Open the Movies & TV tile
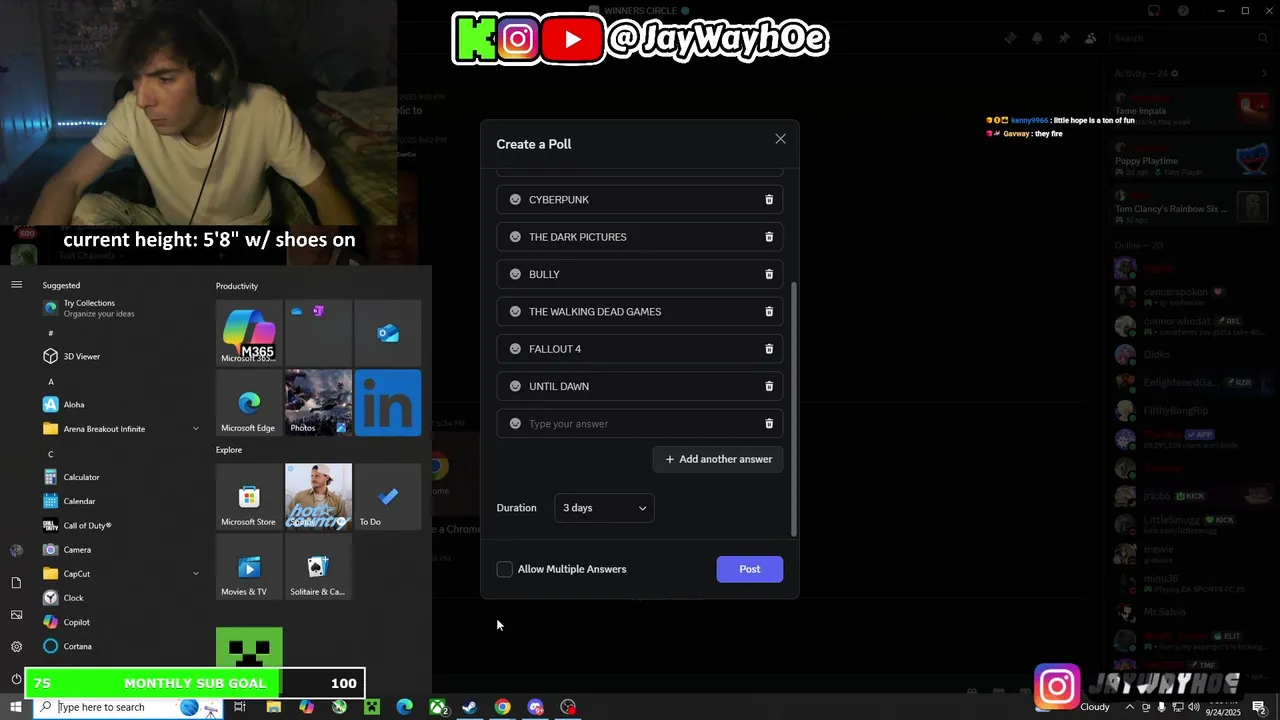The height and width of the screenshot is (720, 1280). click(x=249, y=566)
